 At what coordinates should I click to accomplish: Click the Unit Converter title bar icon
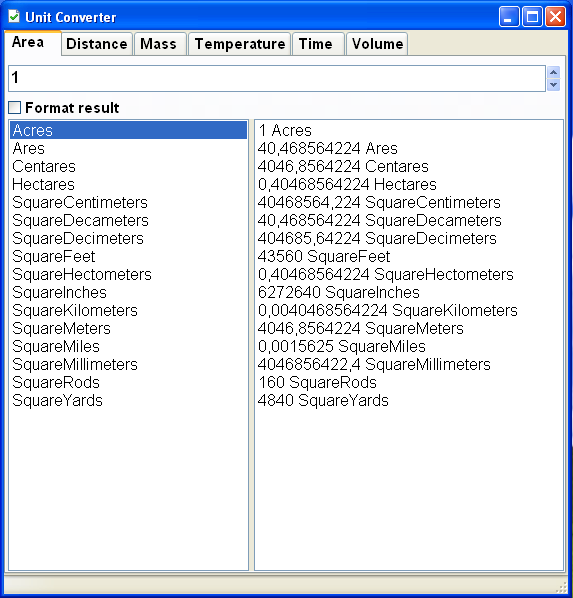click(x=14, y=16)
